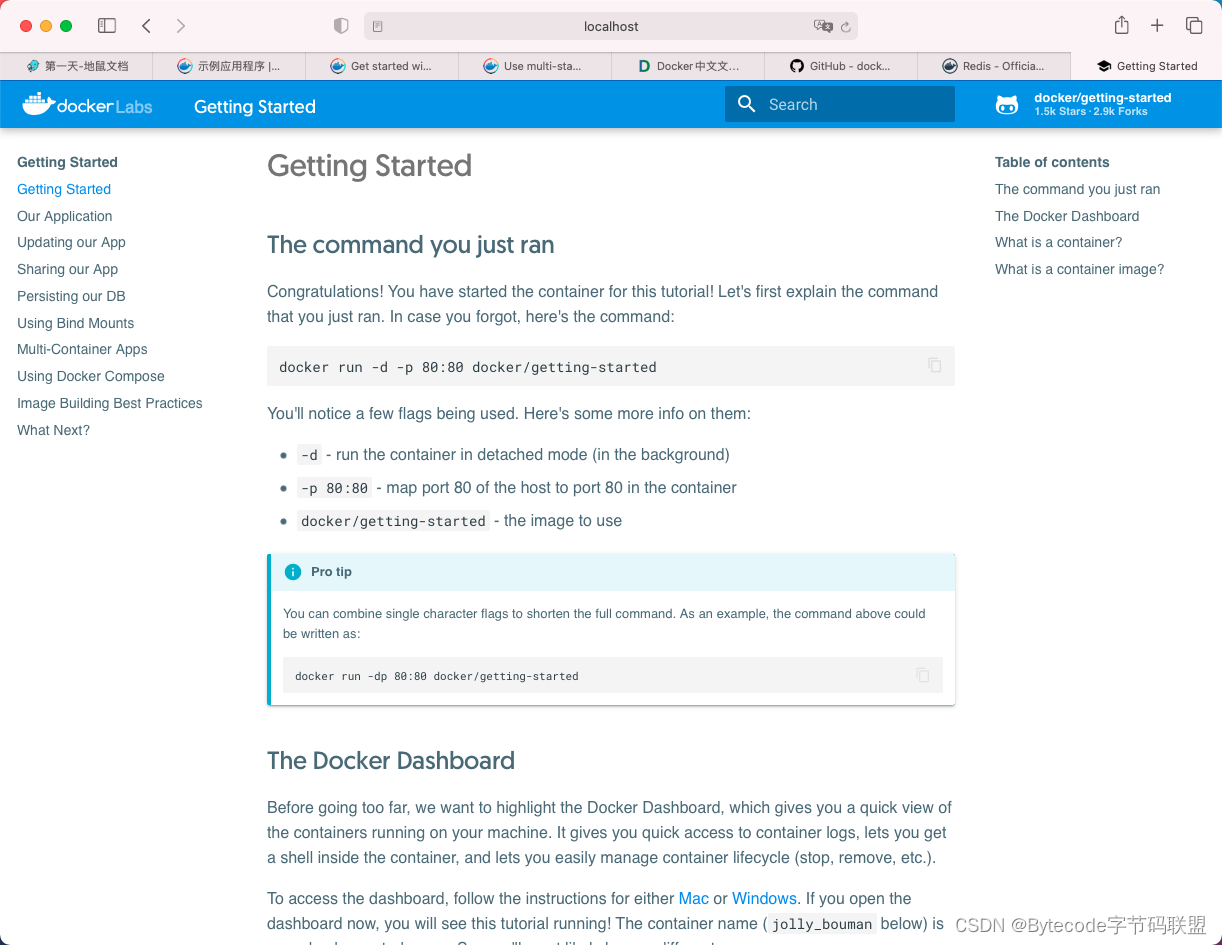The height and width of the screenshot is (945, 1222).
Task: Jump to What is a container image? in table of contents
Action: pos(1079,269)
